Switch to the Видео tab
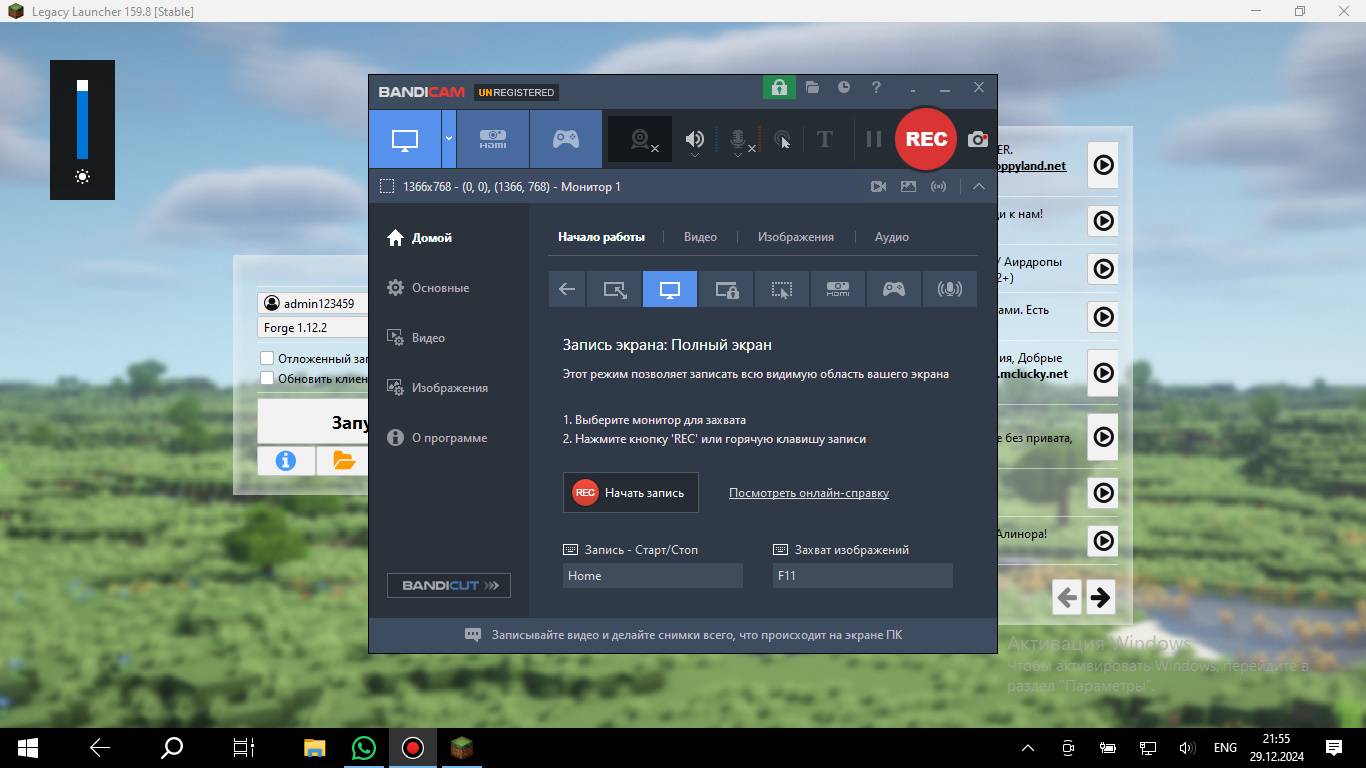The width and height of the screenshot is (1366, 768). click(x=700, y=237)
